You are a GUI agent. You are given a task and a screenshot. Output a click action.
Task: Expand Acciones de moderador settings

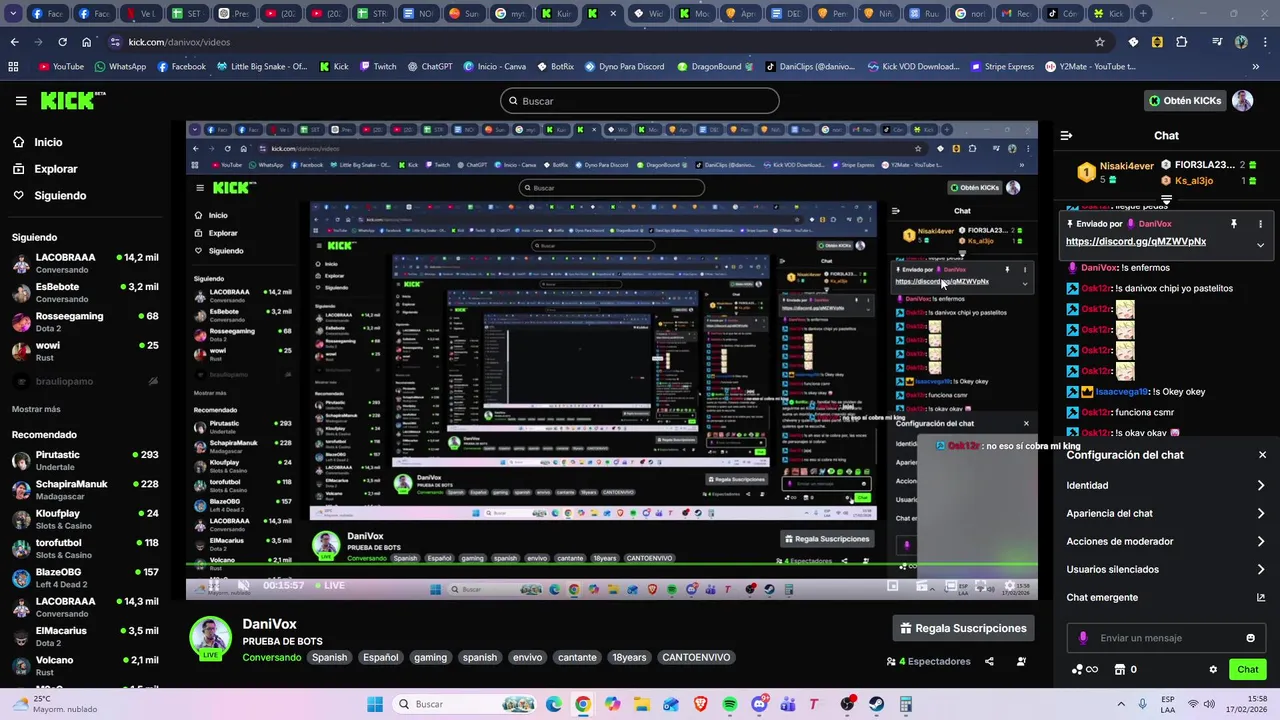tap(1166, 541)
